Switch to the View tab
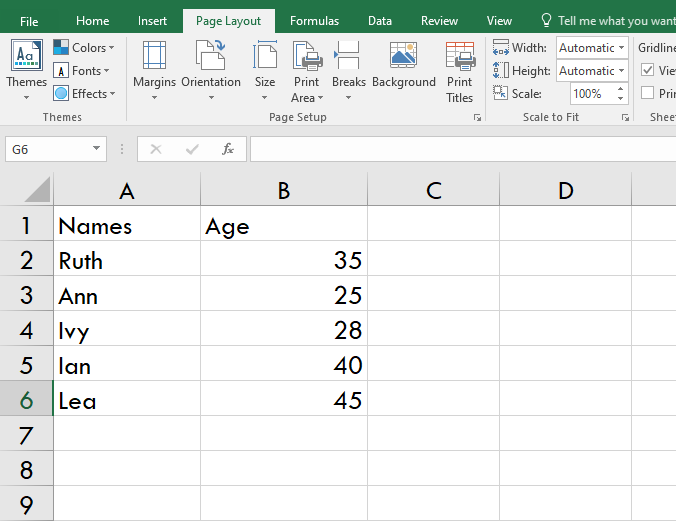The image size is (676, 521). [499, 21]
